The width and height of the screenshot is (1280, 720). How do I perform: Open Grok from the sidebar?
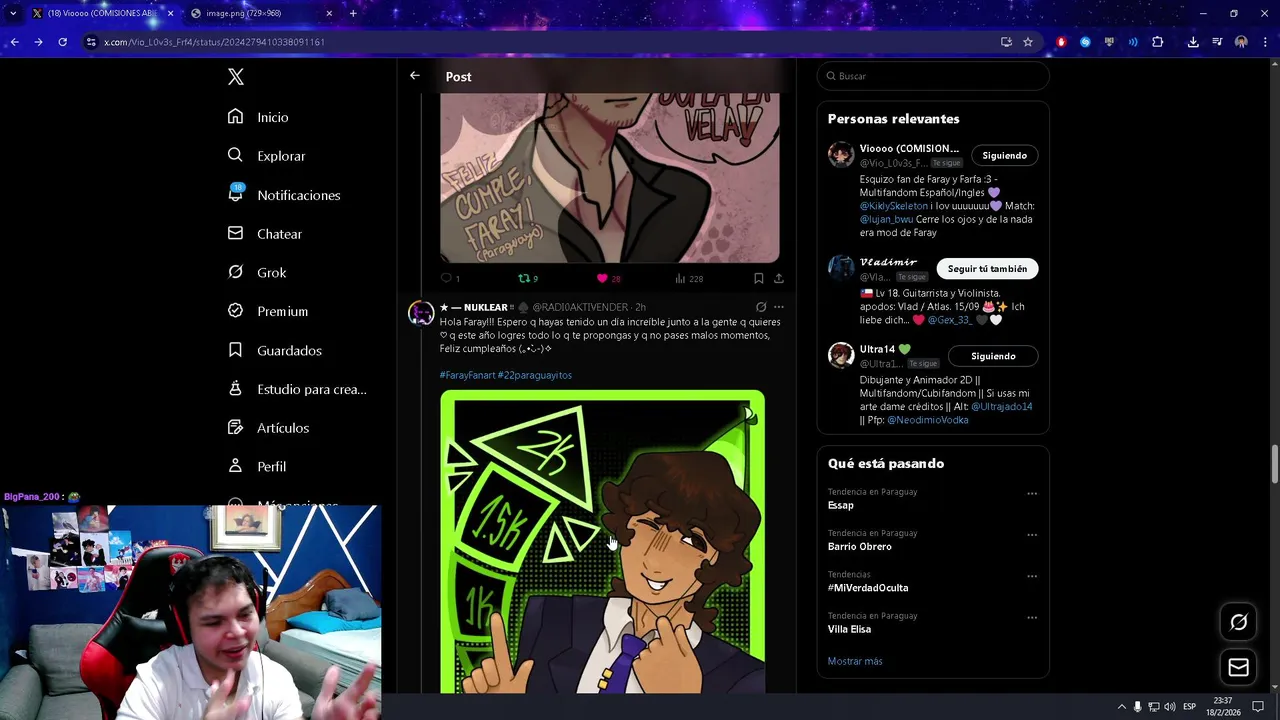[x=257, y=272]
